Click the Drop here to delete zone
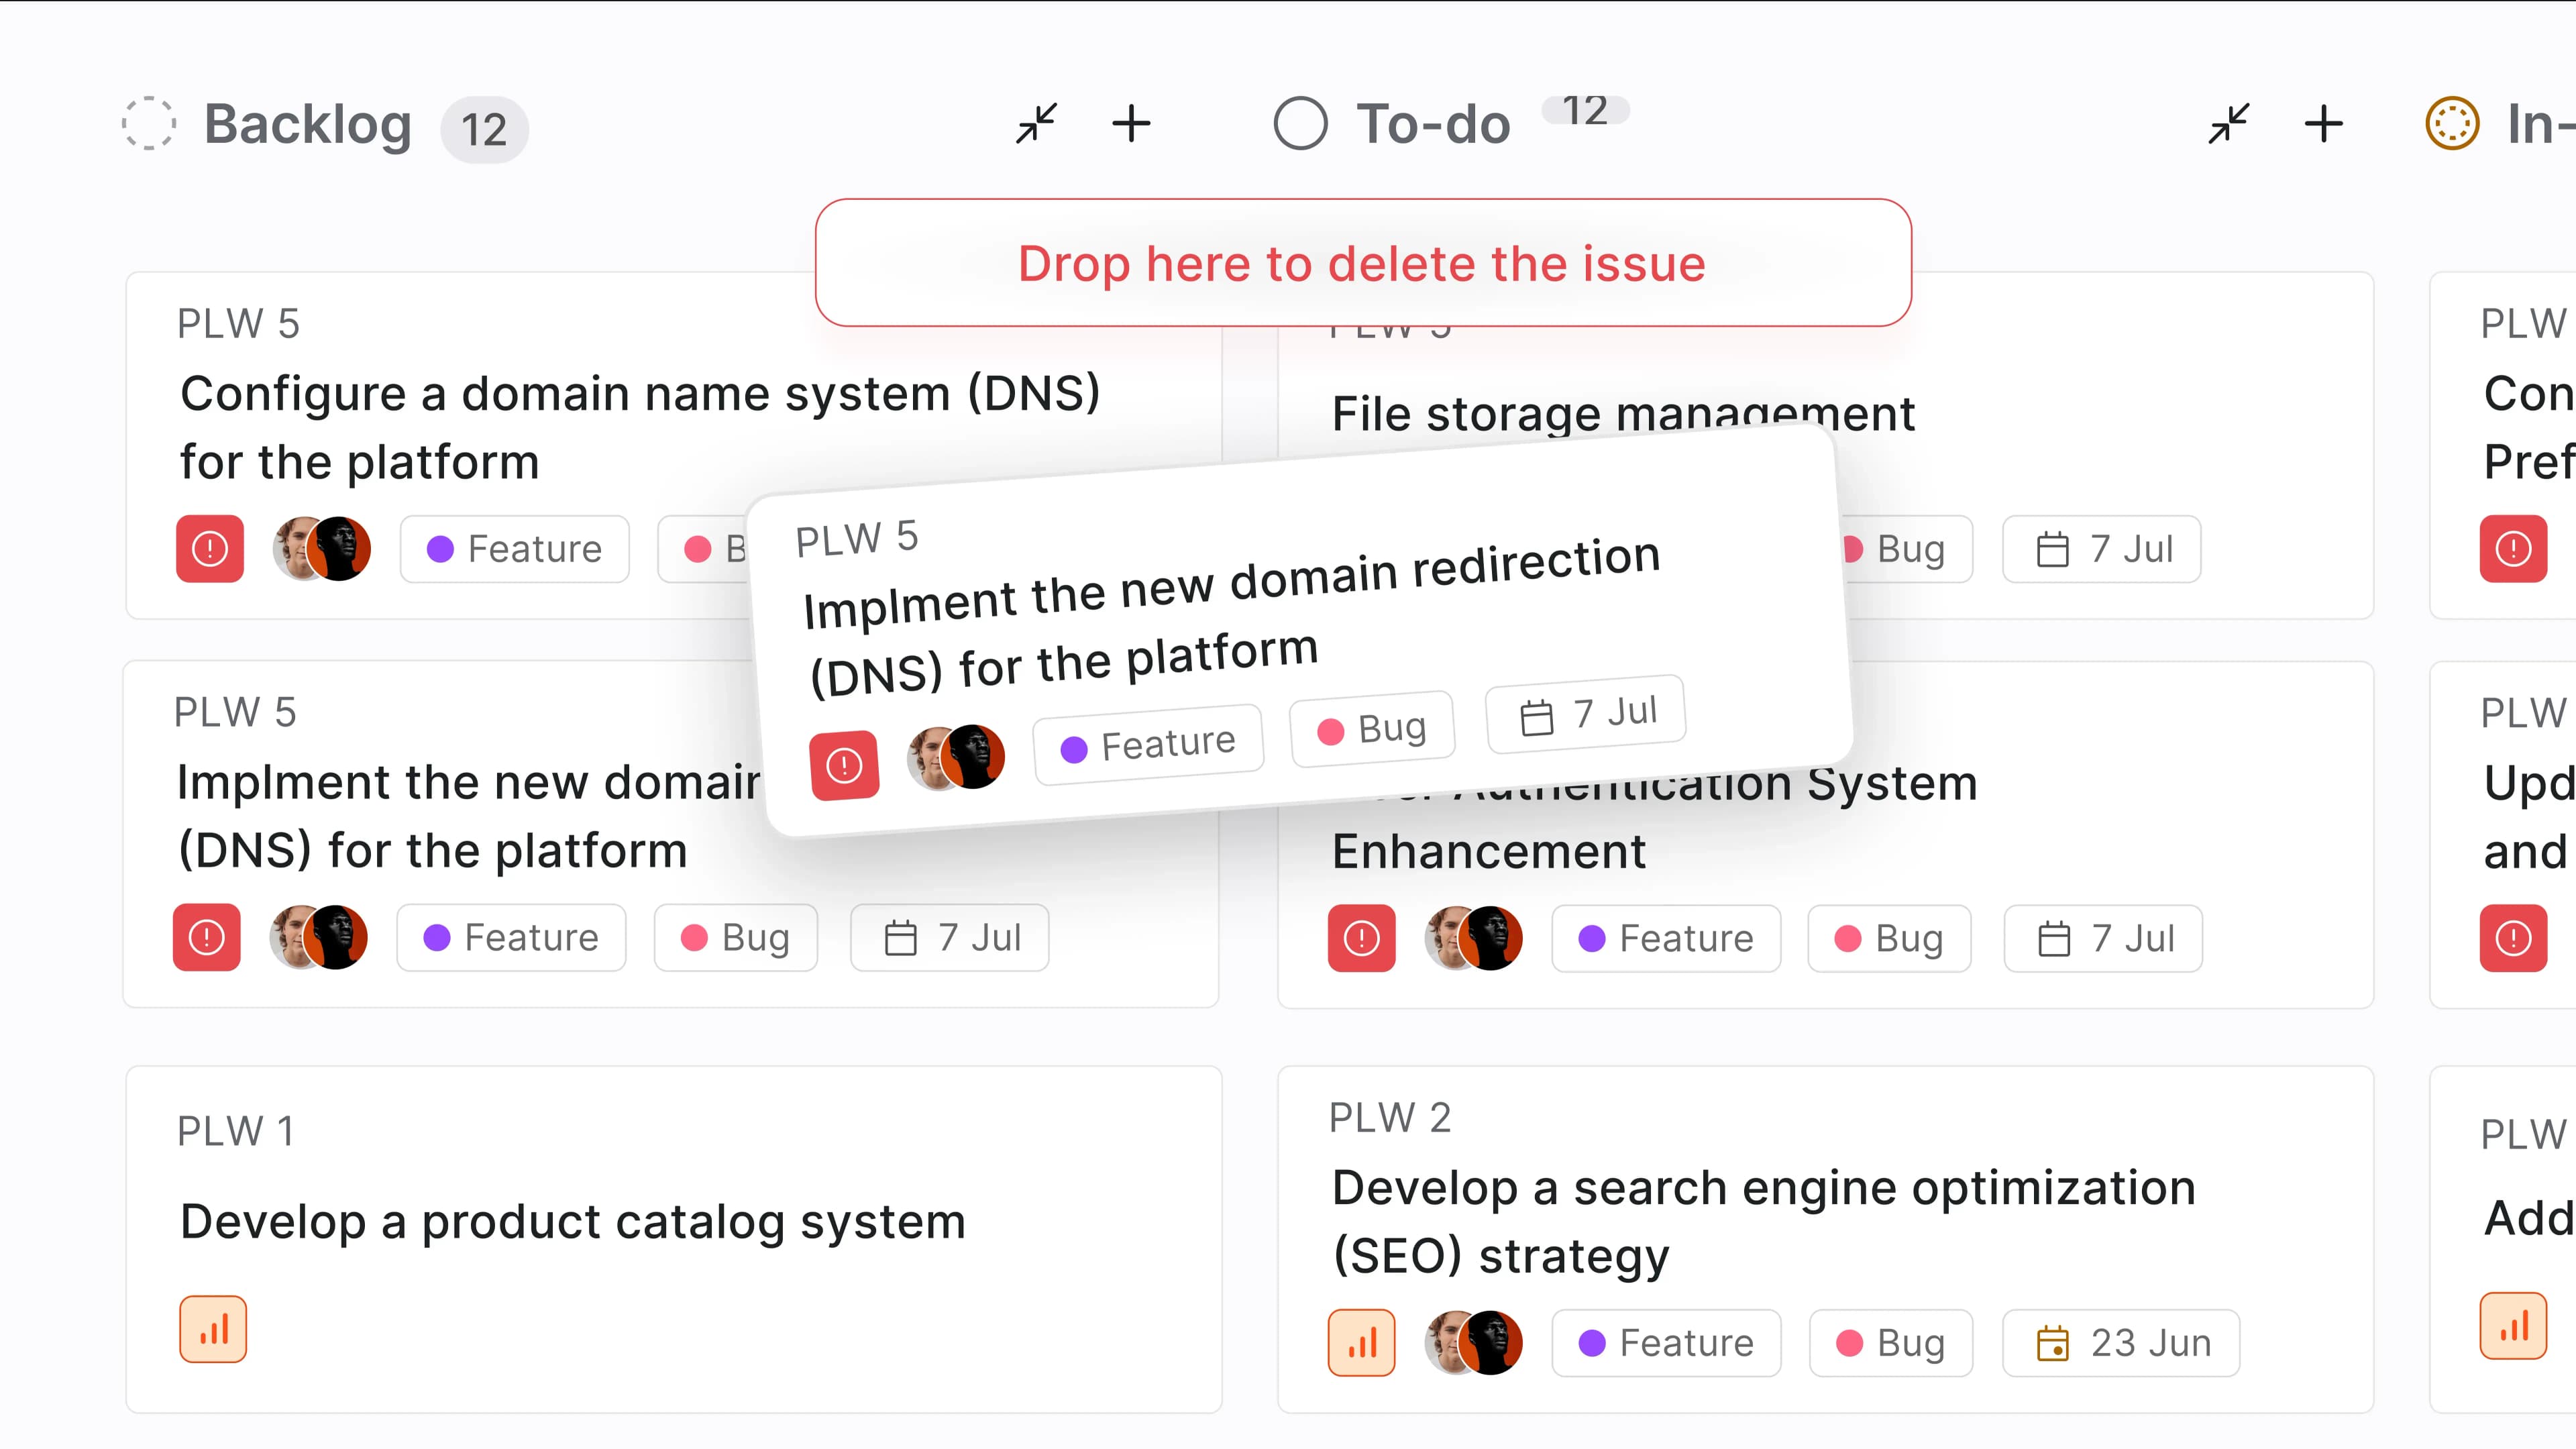 point(1363,263)
